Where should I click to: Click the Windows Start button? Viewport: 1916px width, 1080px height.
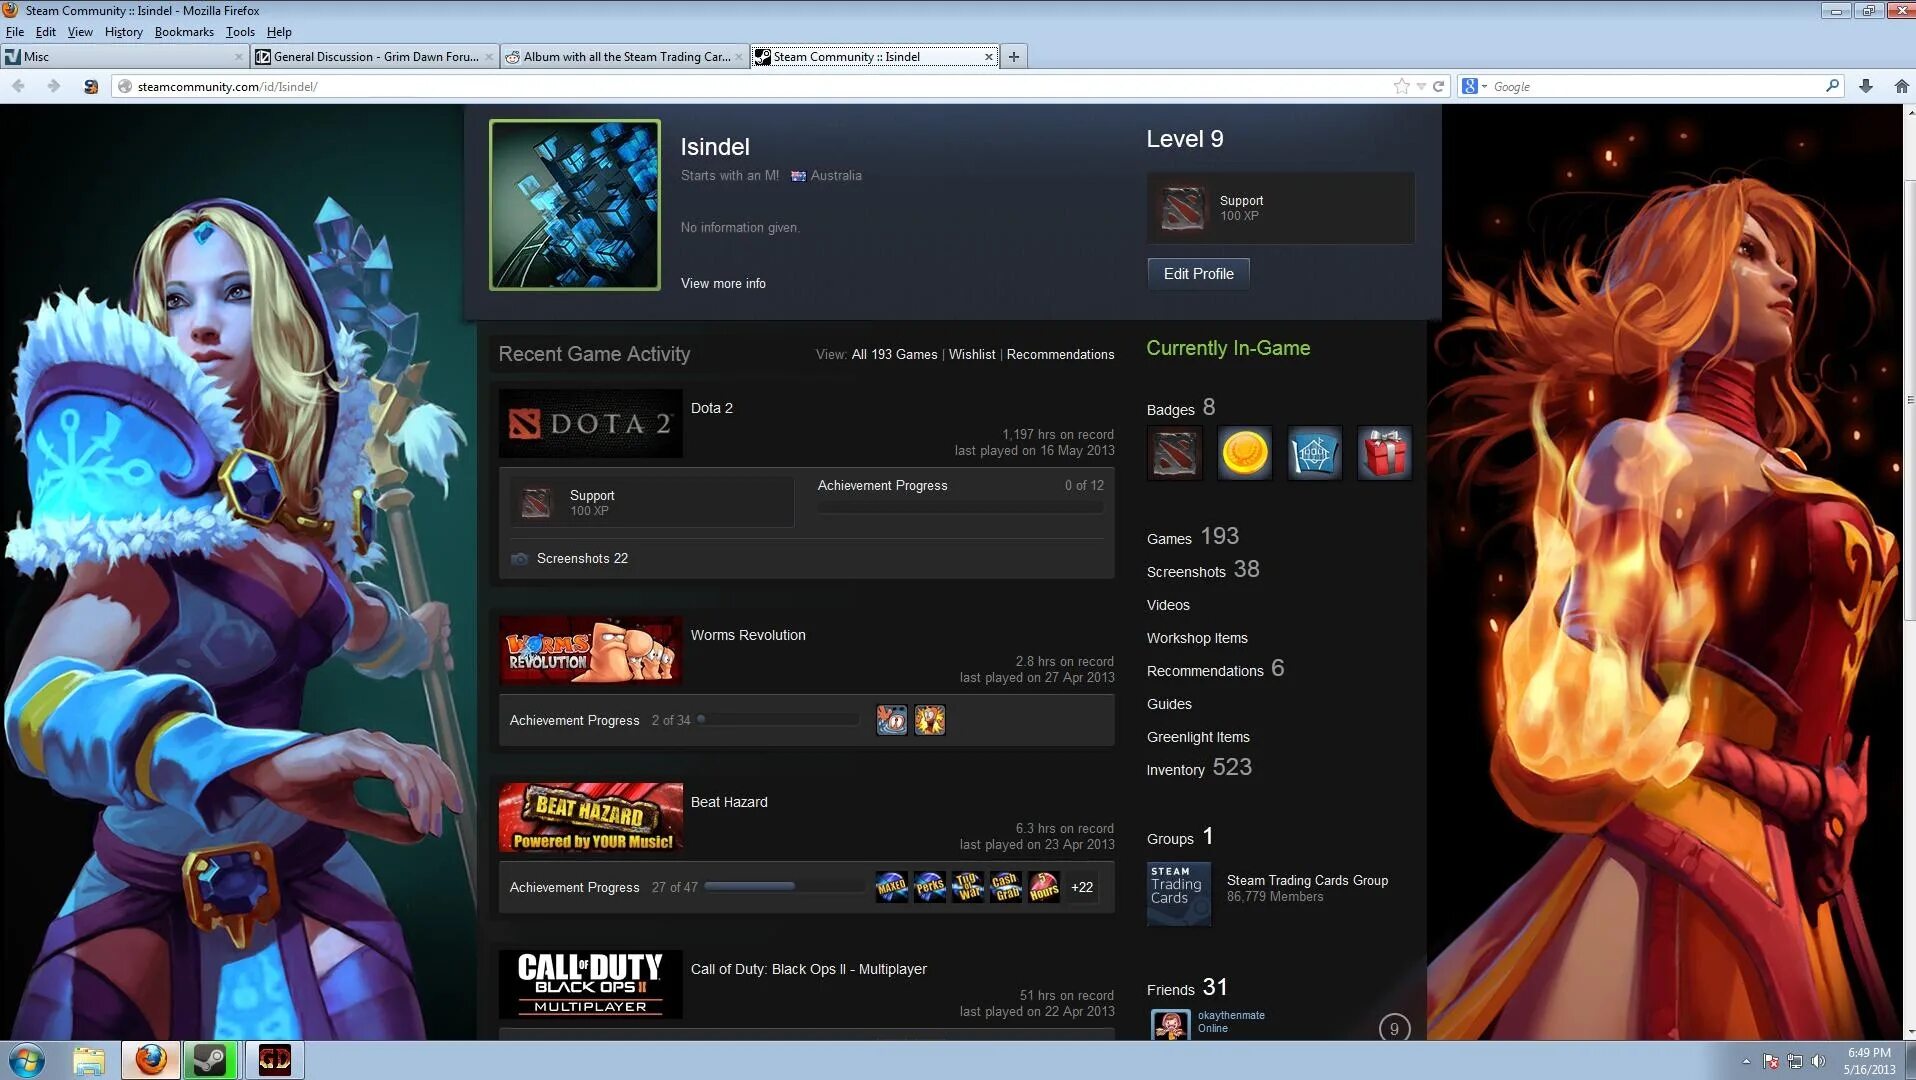(27, 1060)
